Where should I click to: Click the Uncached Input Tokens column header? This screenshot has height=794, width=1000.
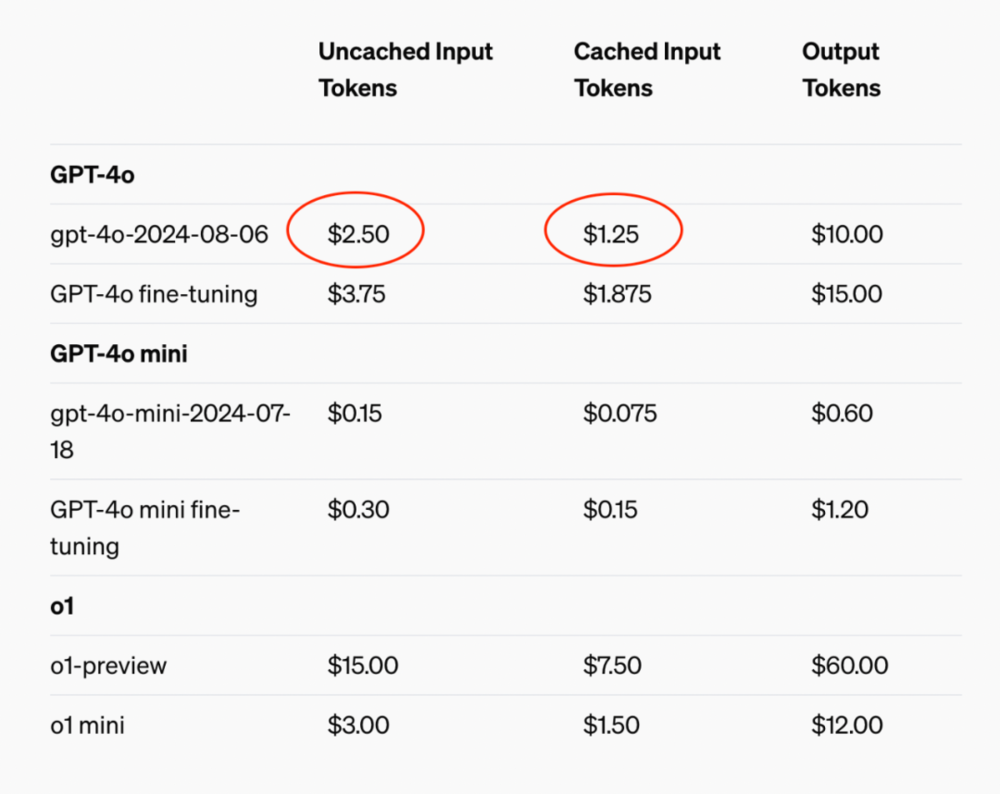pyautogui.click(x=406, y=70)
